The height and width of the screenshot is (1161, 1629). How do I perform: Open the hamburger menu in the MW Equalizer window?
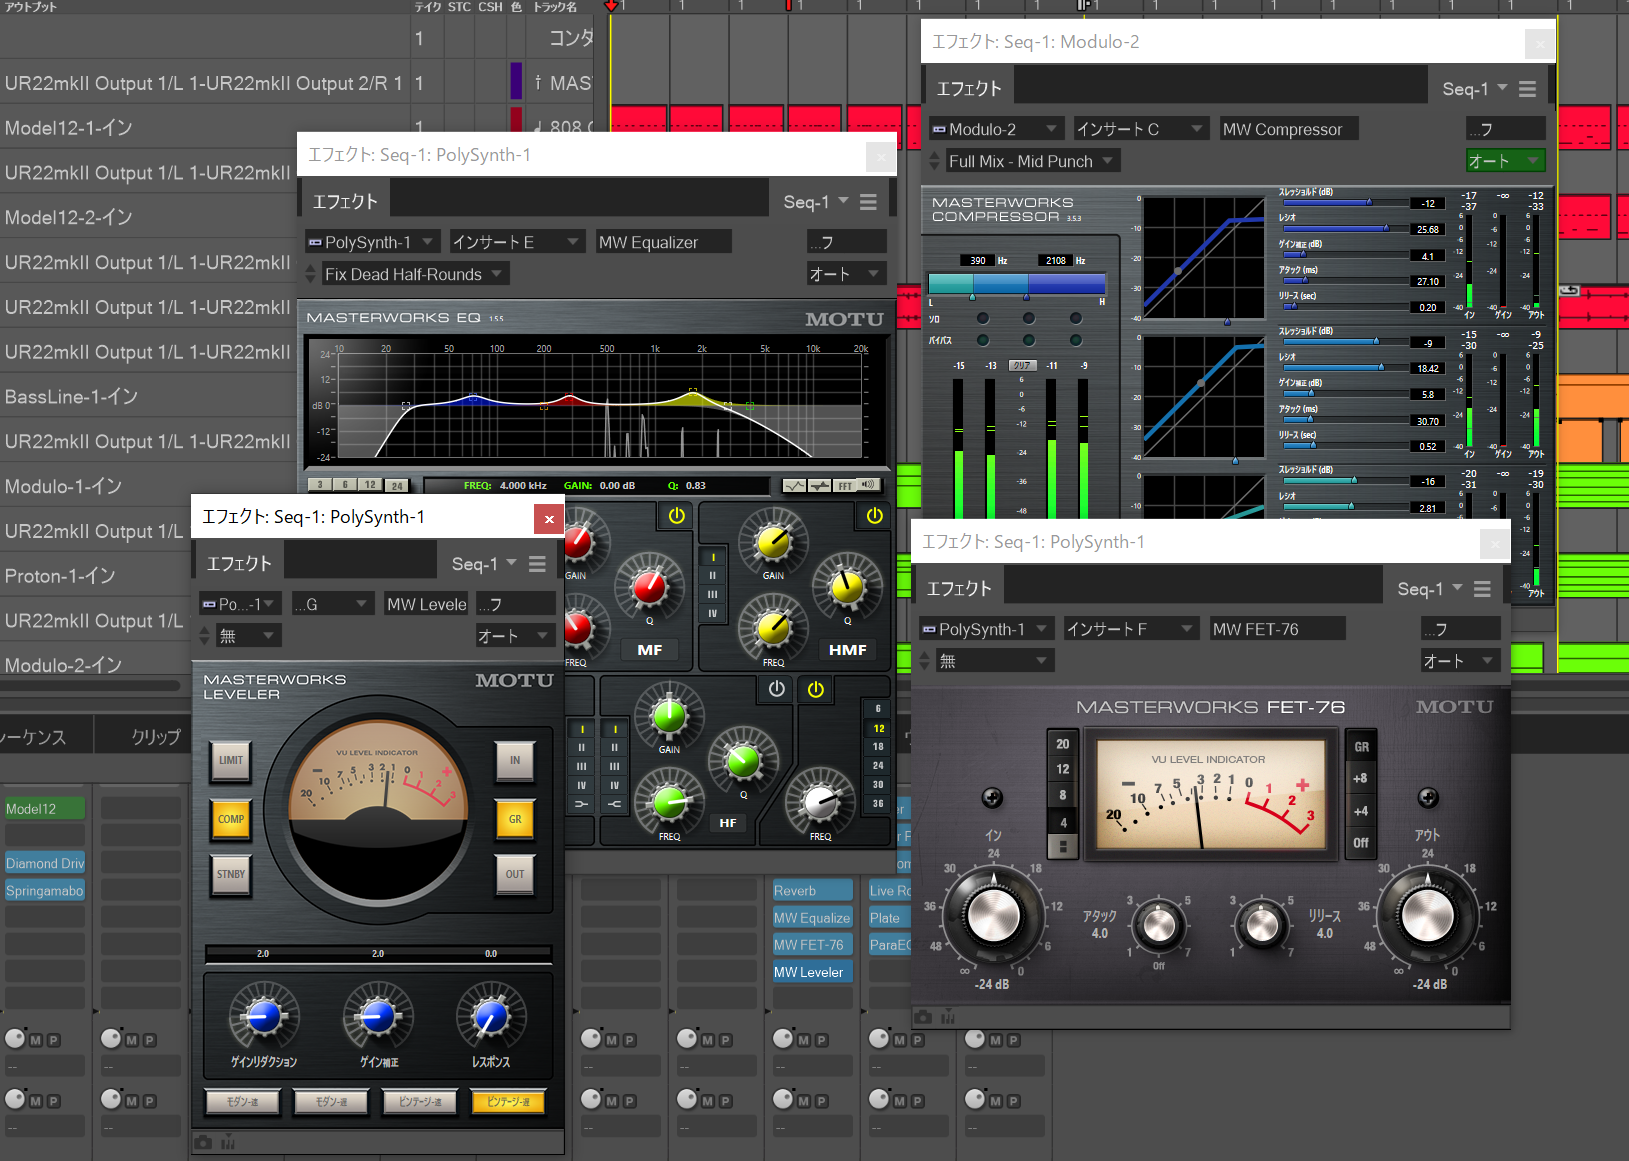(x=868, y=202)
